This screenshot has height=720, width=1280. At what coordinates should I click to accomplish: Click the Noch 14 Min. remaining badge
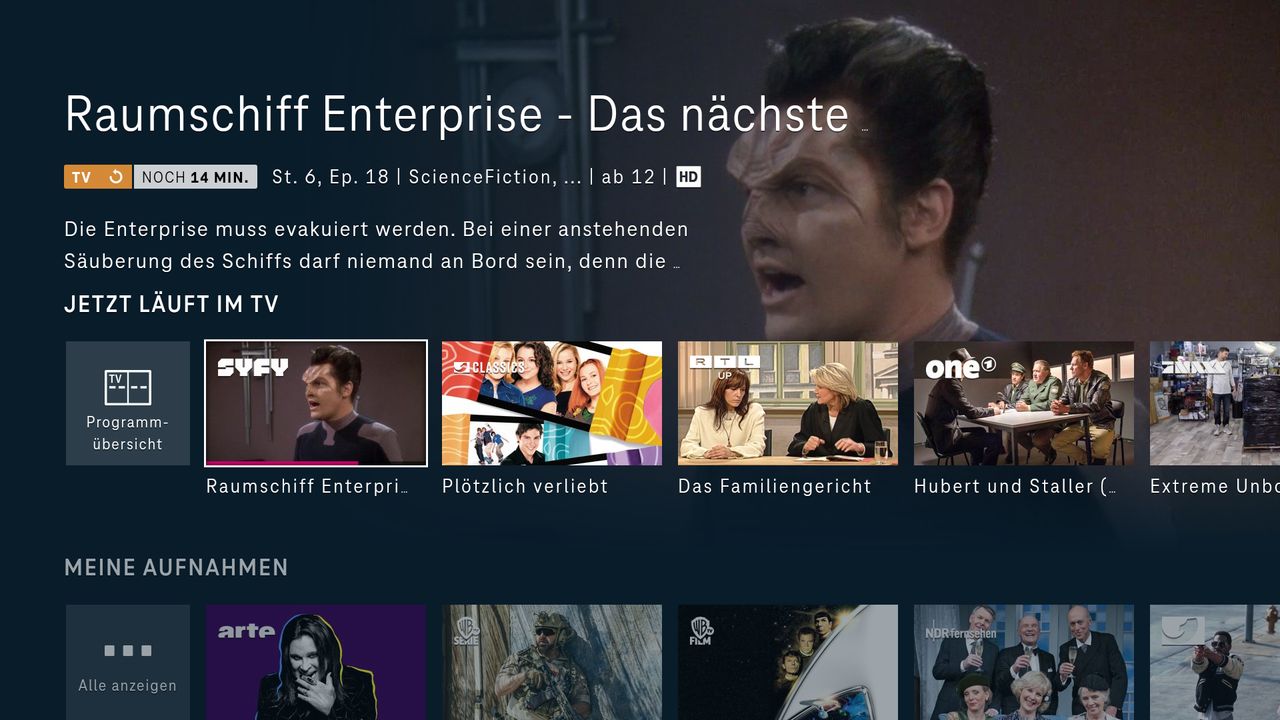point(196,177)
